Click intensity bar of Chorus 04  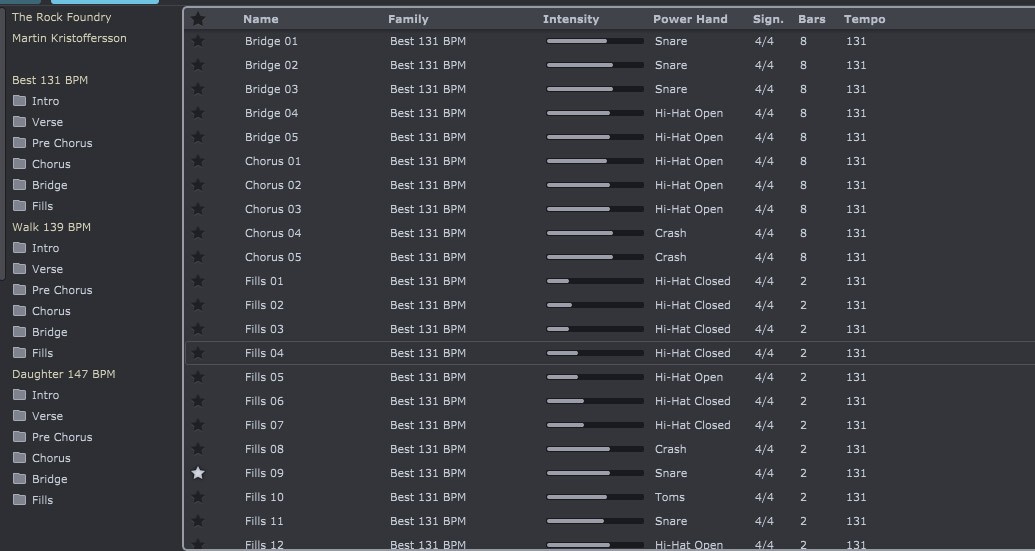[x=595, y=233]
